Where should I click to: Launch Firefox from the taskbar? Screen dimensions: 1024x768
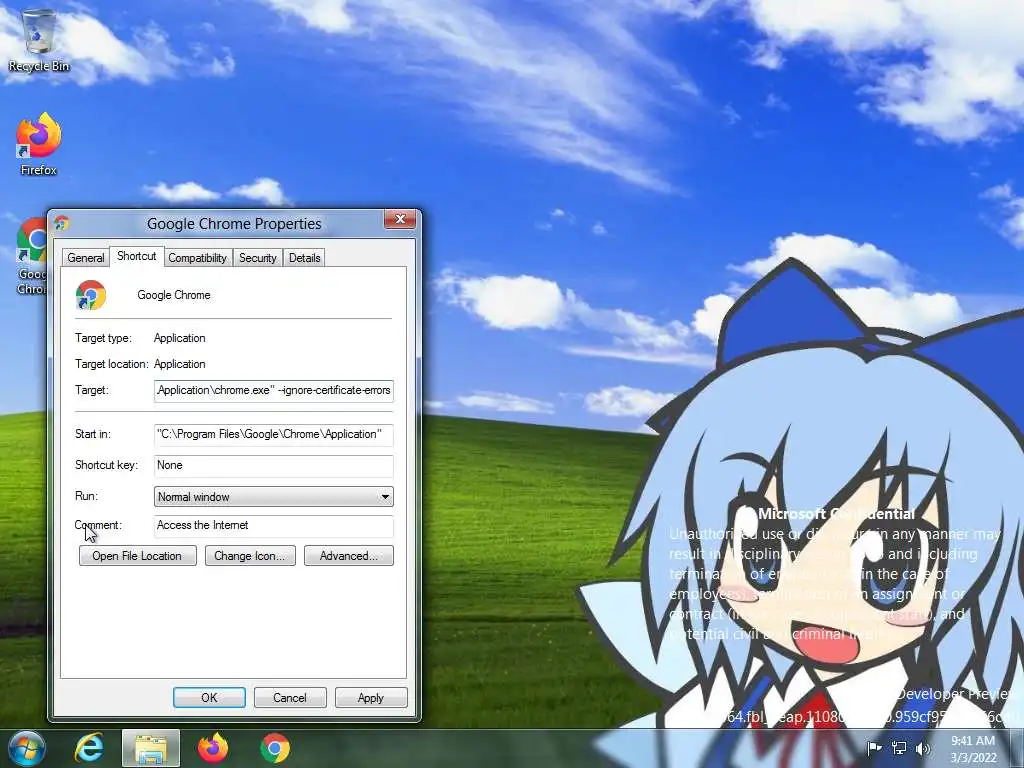pos(213,748)
